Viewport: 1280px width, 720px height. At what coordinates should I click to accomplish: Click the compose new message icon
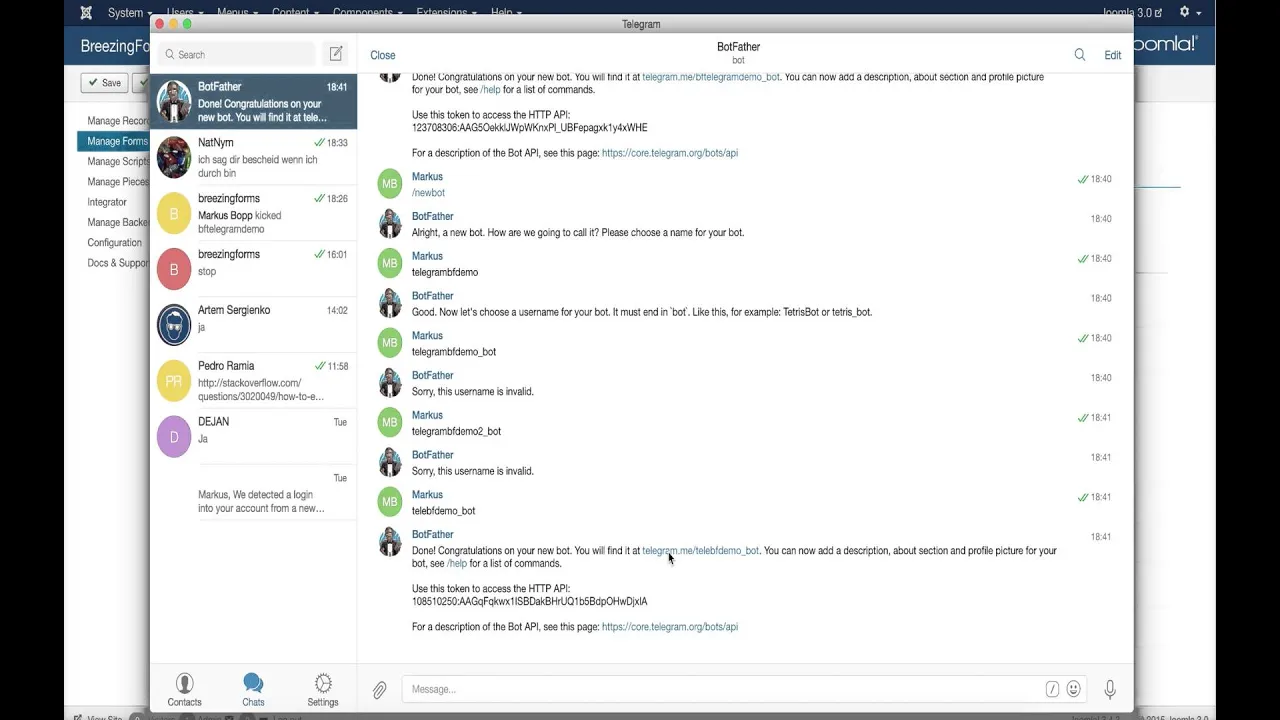[x=336, y=54]
